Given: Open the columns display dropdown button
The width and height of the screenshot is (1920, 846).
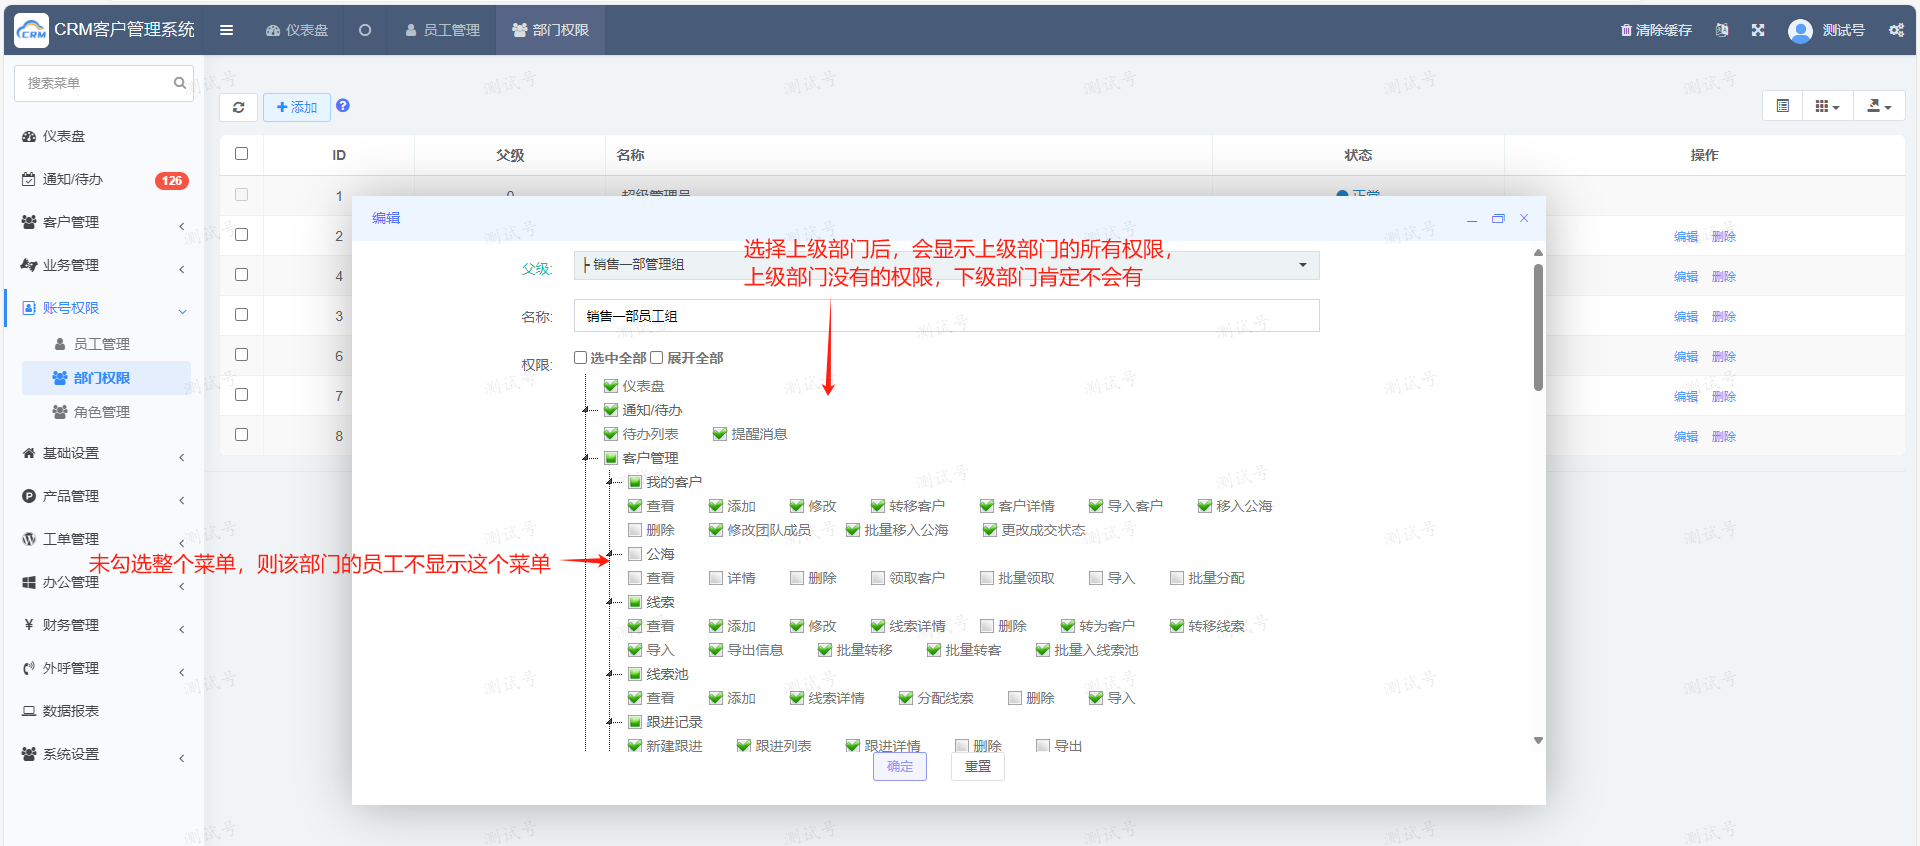Looking at the screenshot, I should point(1827,106).
